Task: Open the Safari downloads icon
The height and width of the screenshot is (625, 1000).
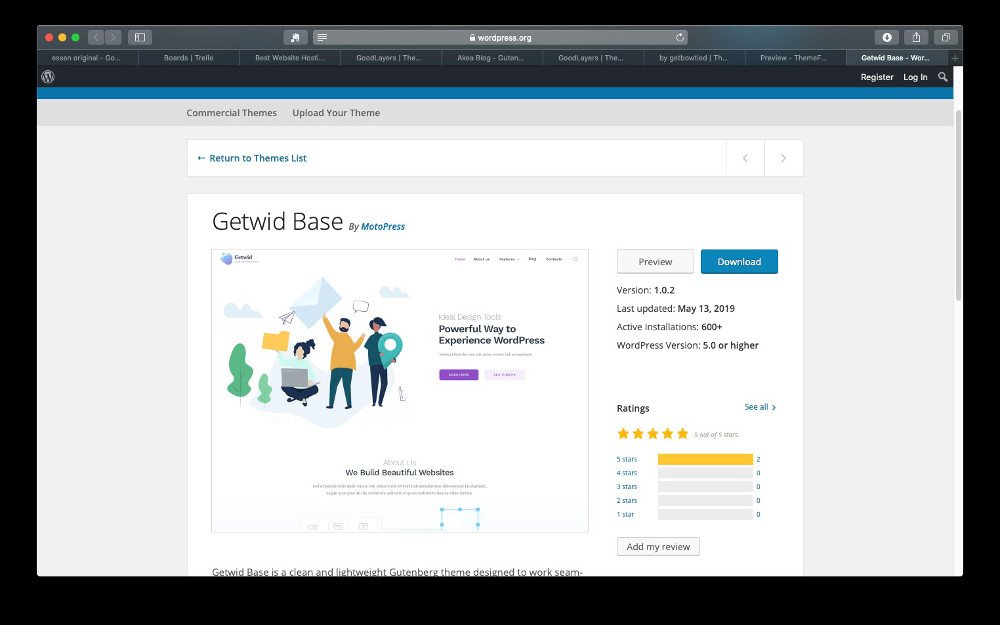Action: point(886,38)
